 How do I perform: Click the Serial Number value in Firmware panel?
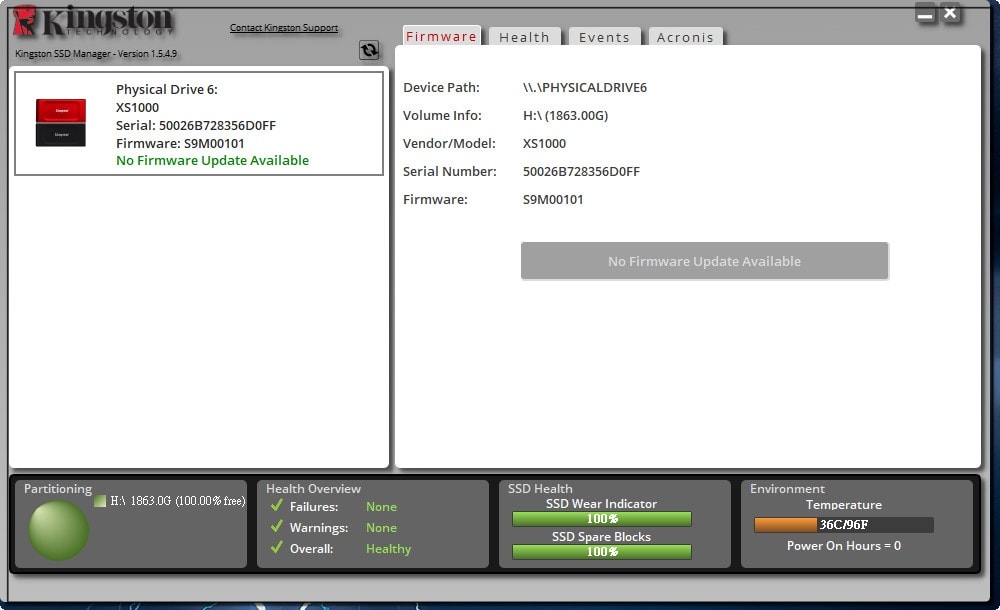pos(581,172)
